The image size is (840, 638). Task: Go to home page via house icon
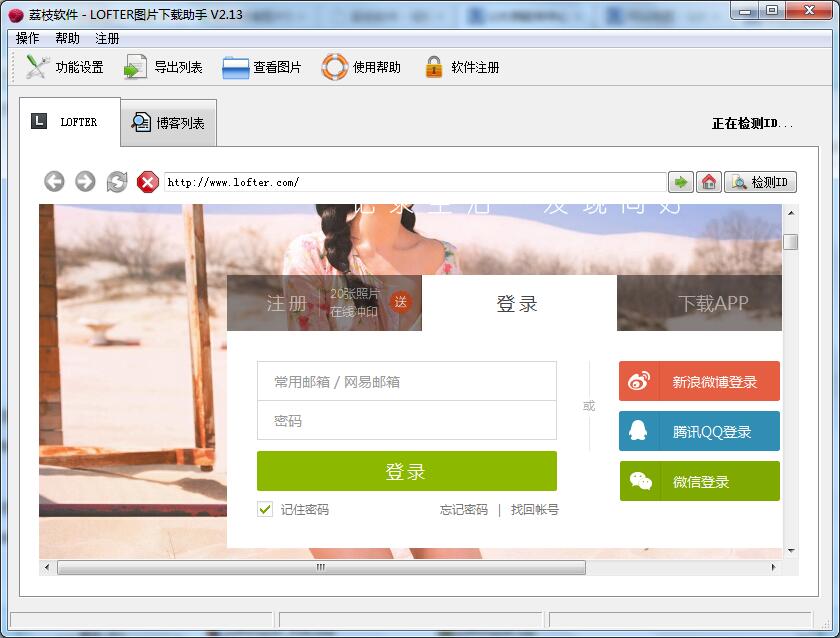point(709,182)
